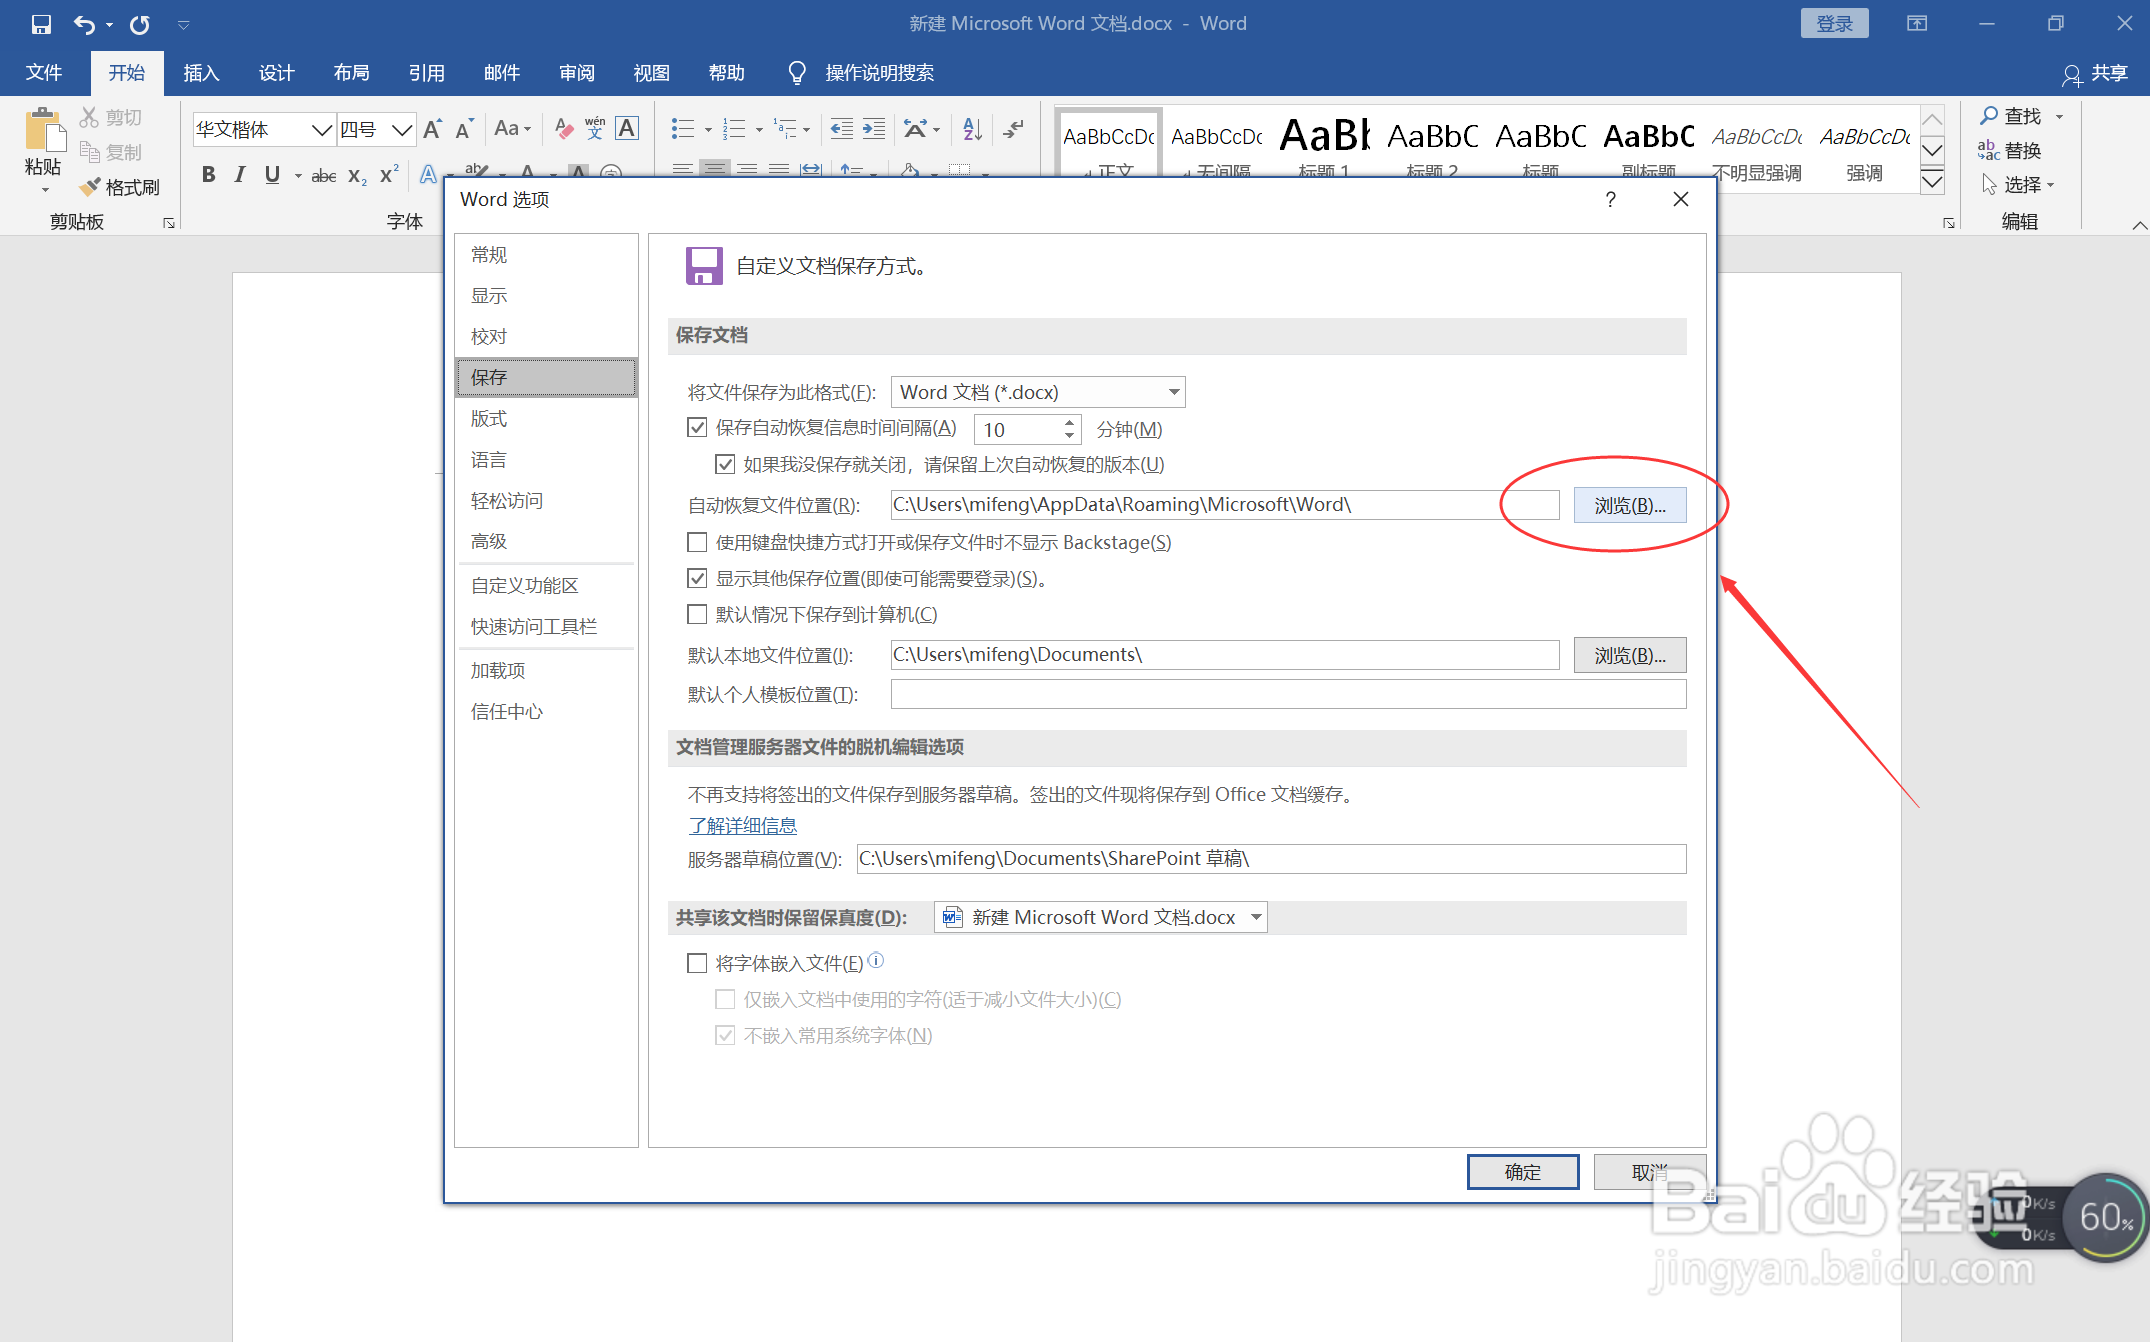This screenshot has height=1342, width=2150.
Task: Check the embed fonts in file option
Action: pos(697,963)
